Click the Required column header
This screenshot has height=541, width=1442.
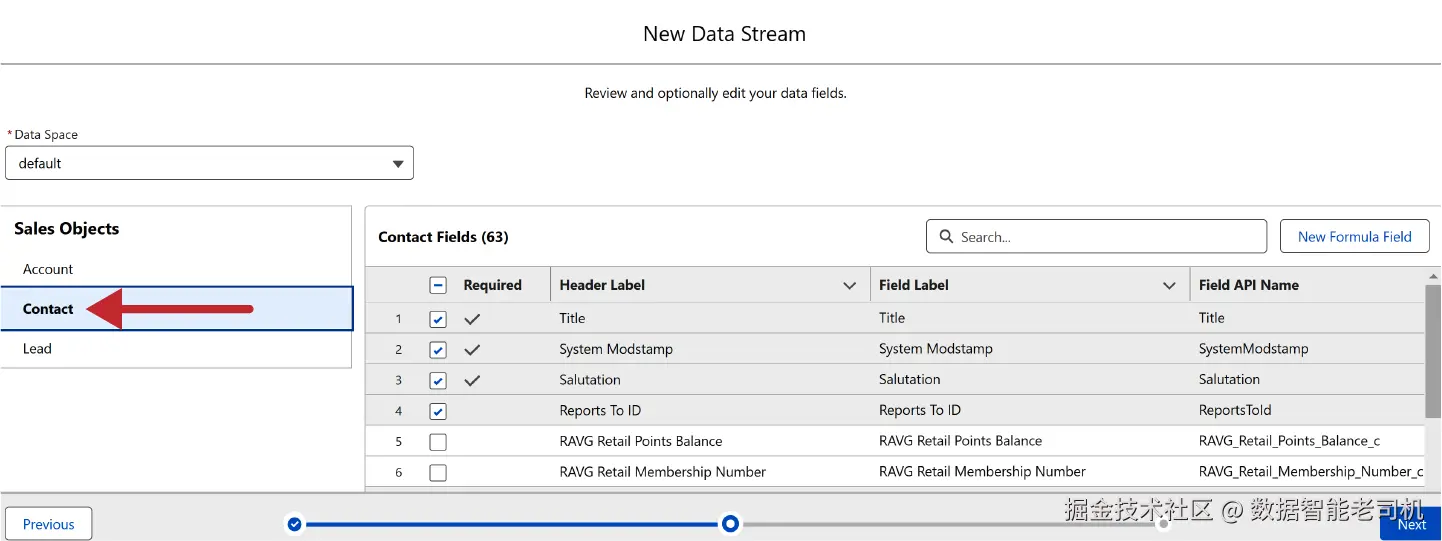coord(492,285)
